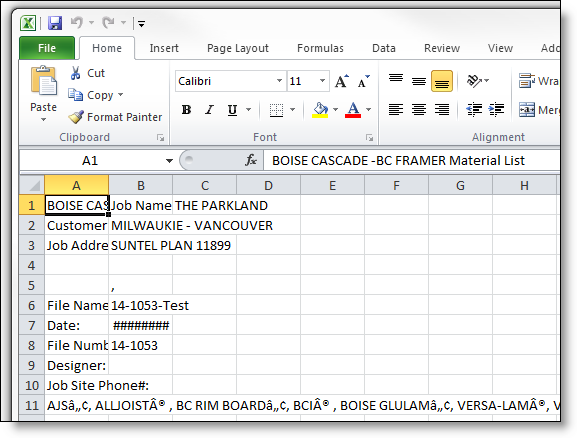Click cell with SUNTEL PLAN 11899
The width and height of the screenshot is (577, 438).
[141, 246]
